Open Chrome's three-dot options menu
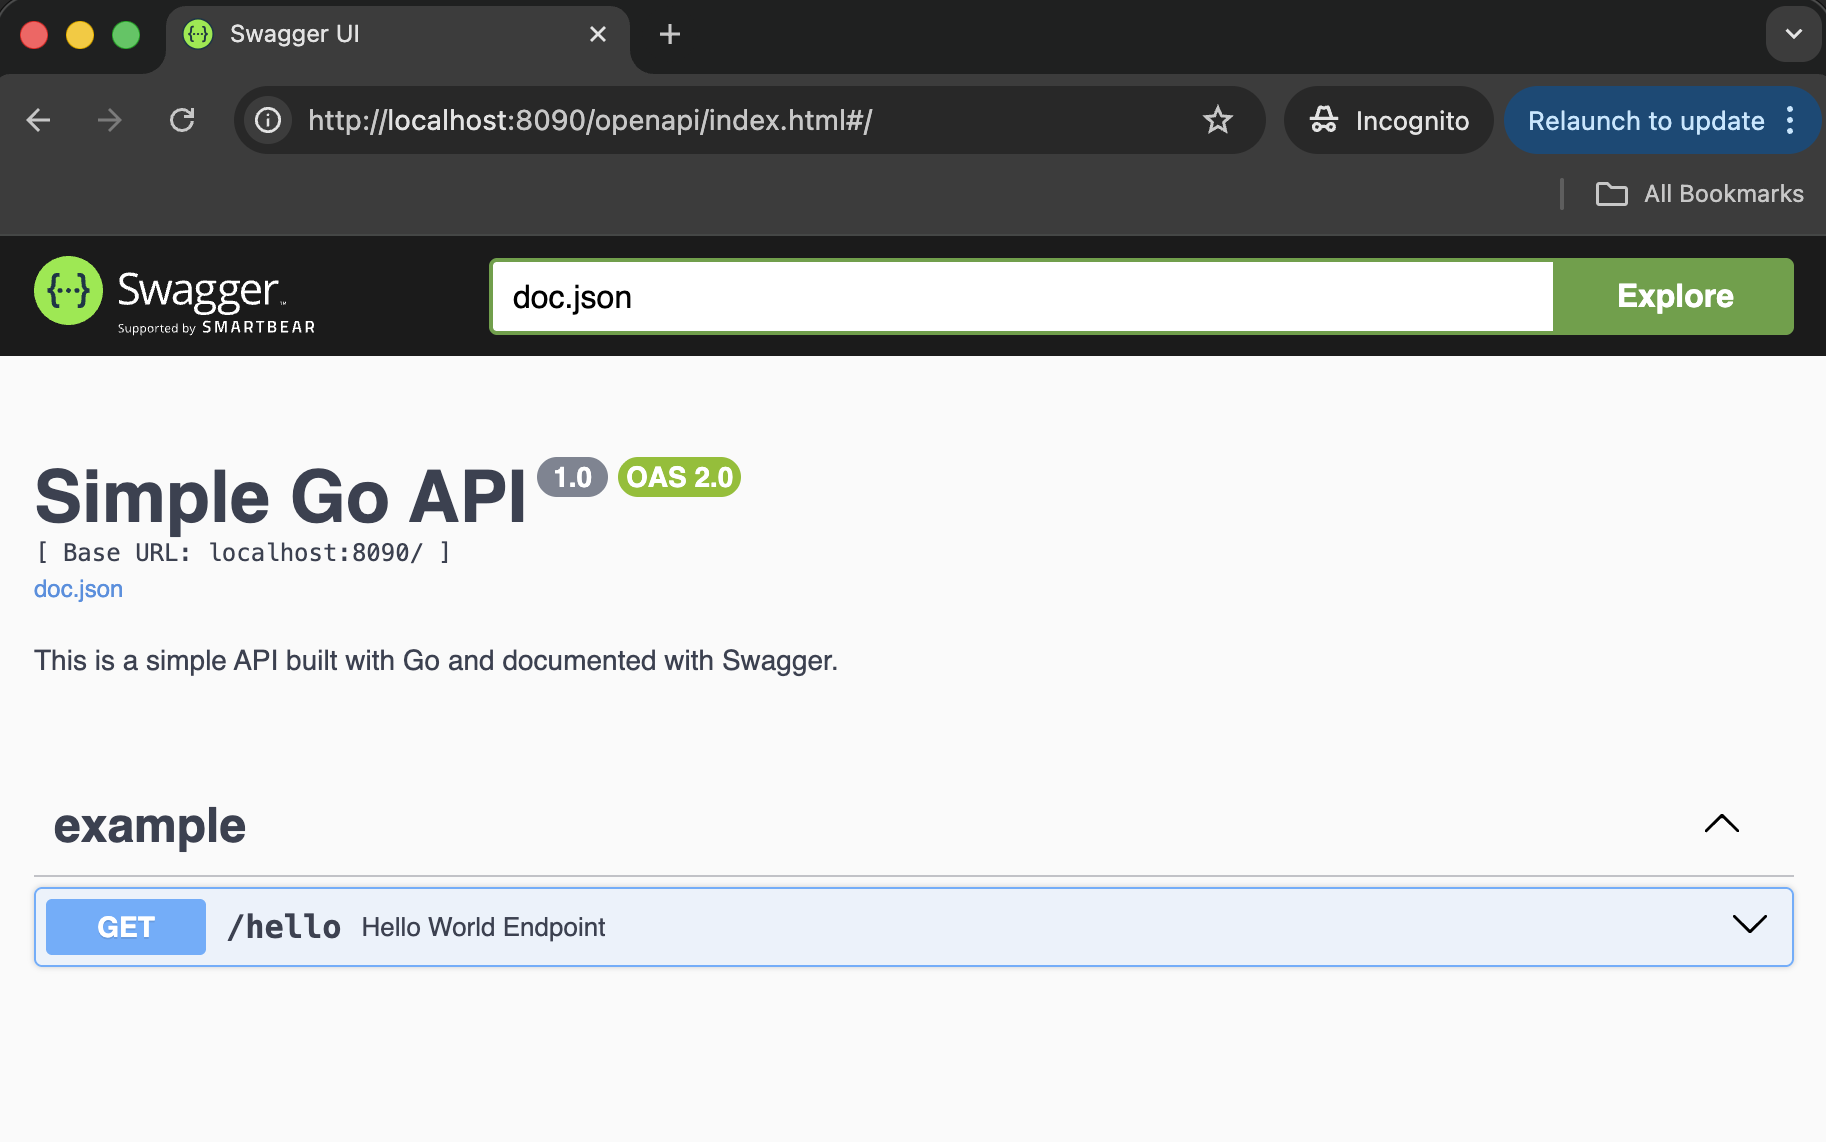 1790,120
